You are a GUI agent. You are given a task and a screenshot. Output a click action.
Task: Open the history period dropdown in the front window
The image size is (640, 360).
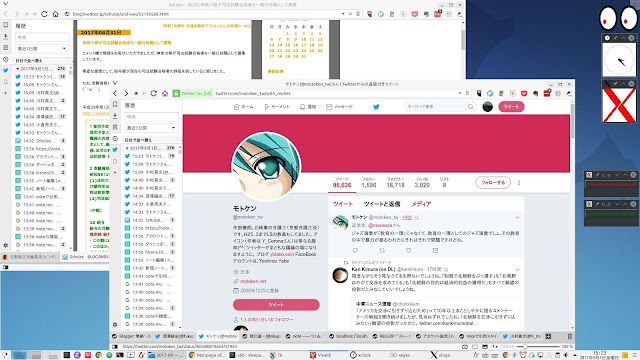click(x=151, y=128)
